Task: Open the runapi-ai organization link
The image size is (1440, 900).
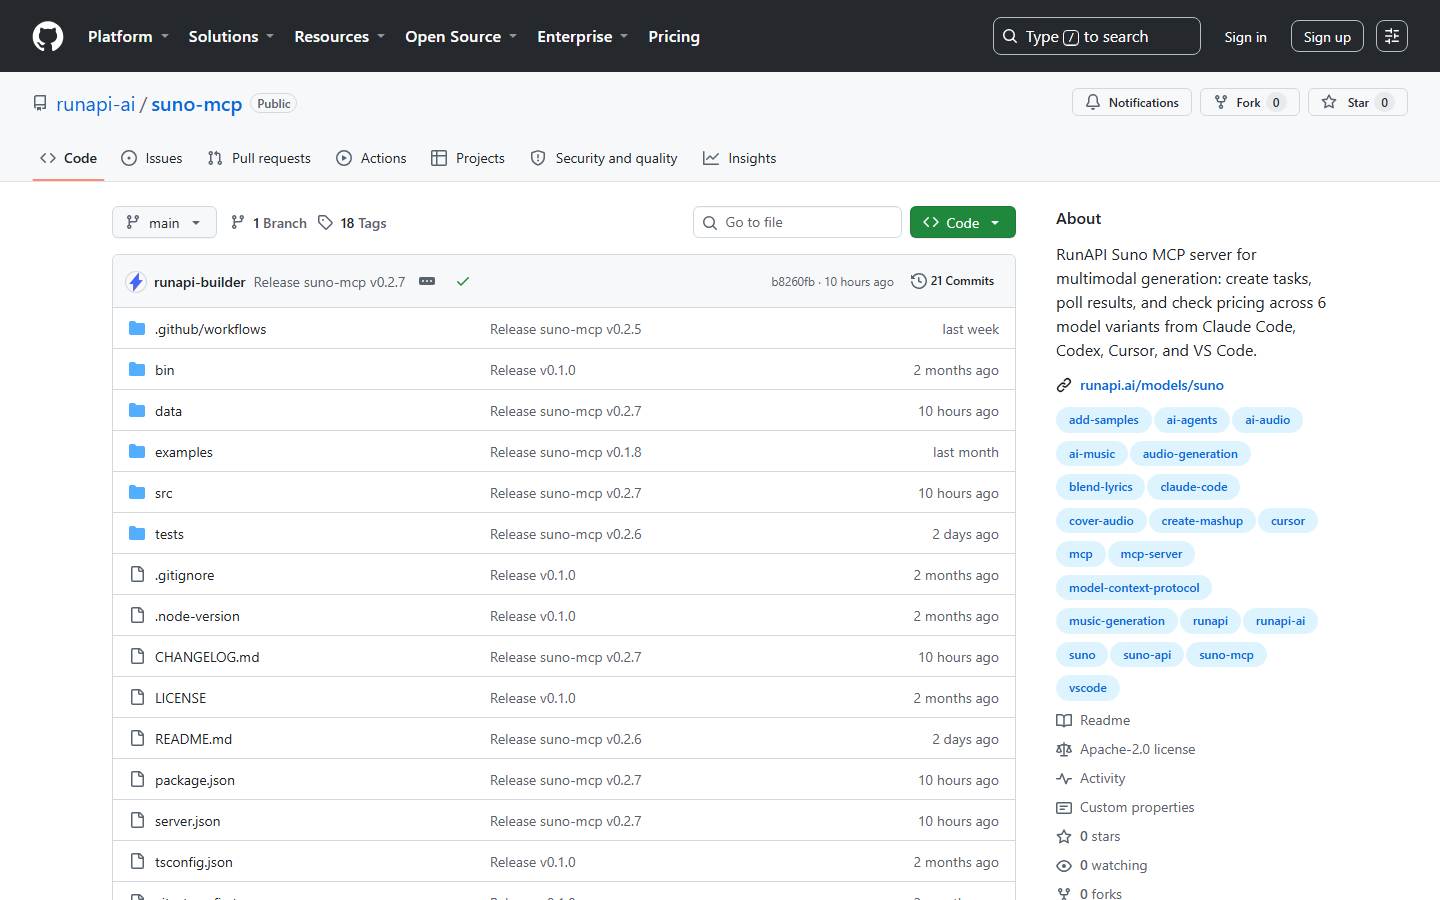Action: click(95, 104)
